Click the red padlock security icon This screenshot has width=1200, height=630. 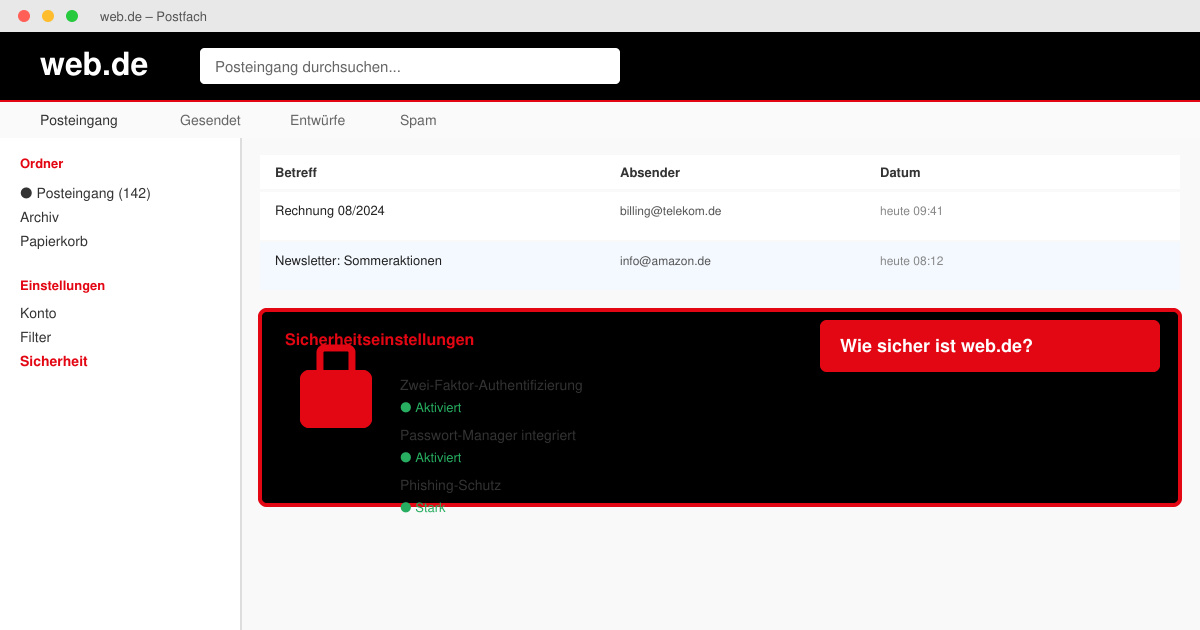click(336, 387)
